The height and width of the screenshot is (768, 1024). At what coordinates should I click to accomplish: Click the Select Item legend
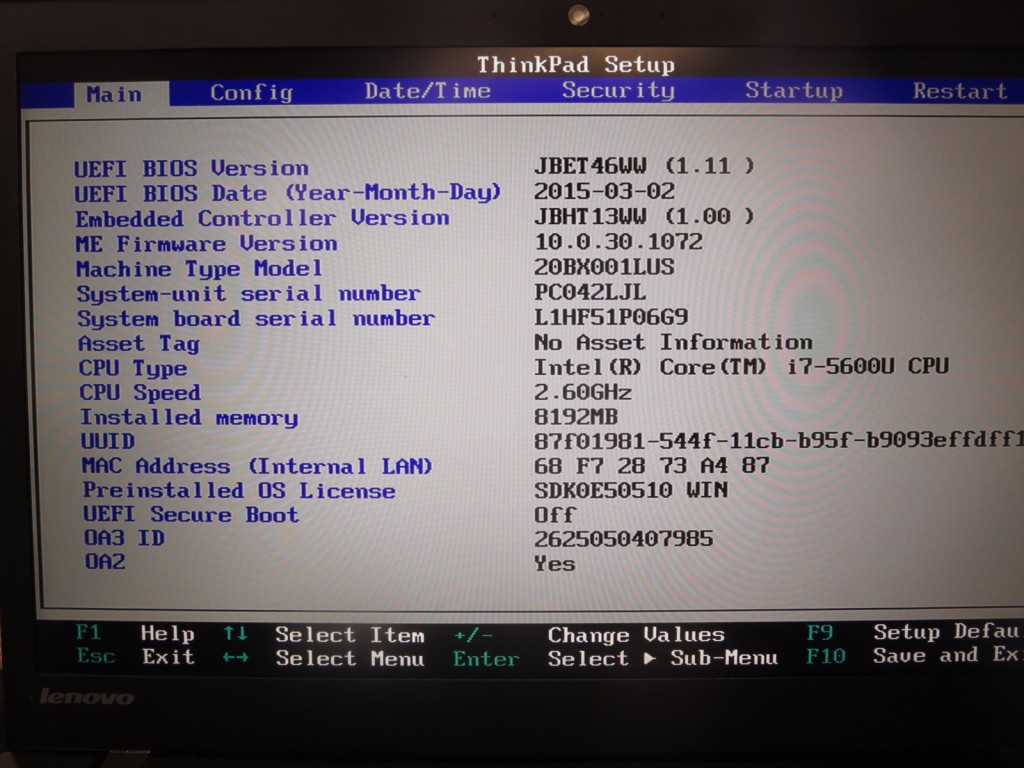click(x=350, y=635)
